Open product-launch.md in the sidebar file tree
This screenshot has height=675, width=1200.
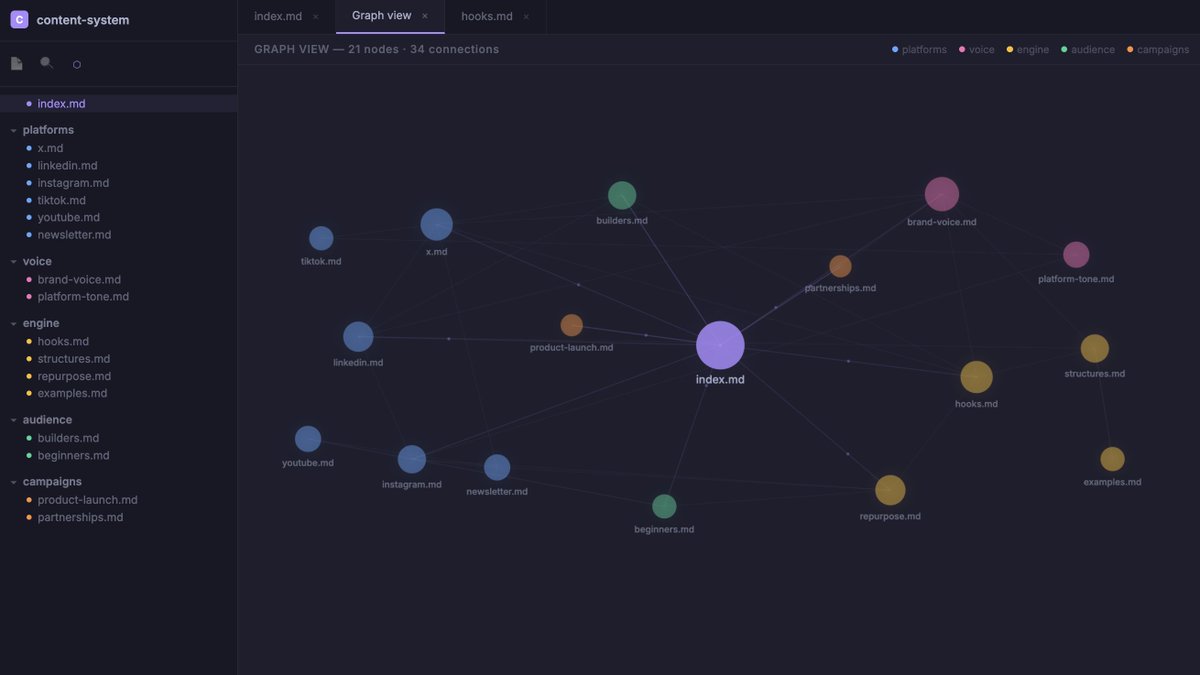pos(118,500)
